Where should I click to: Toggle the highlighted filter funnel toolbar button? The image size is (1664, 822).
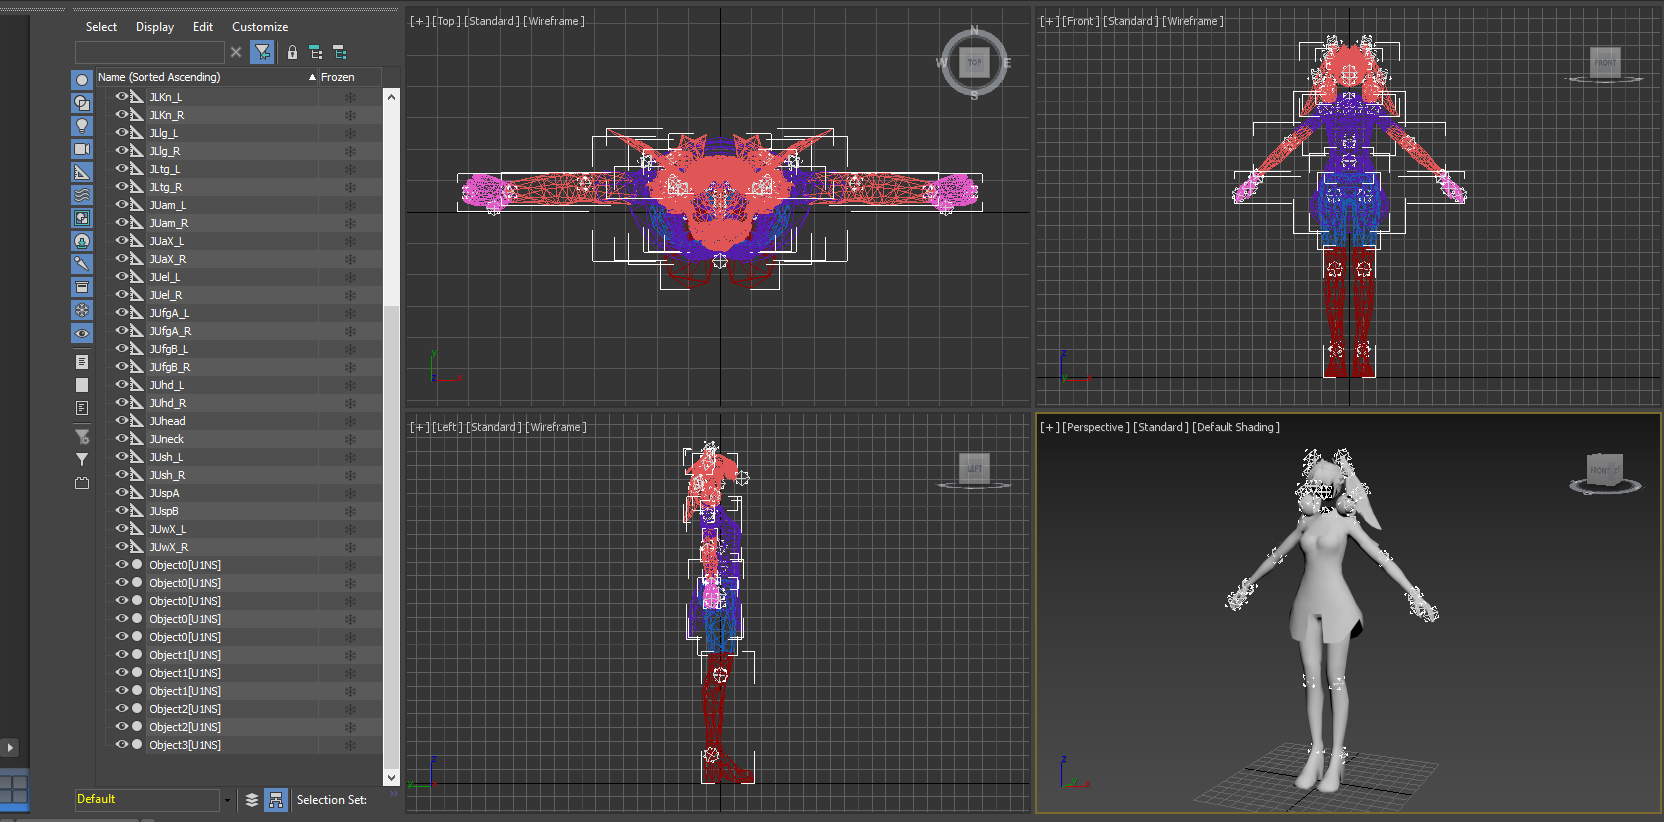262,52
